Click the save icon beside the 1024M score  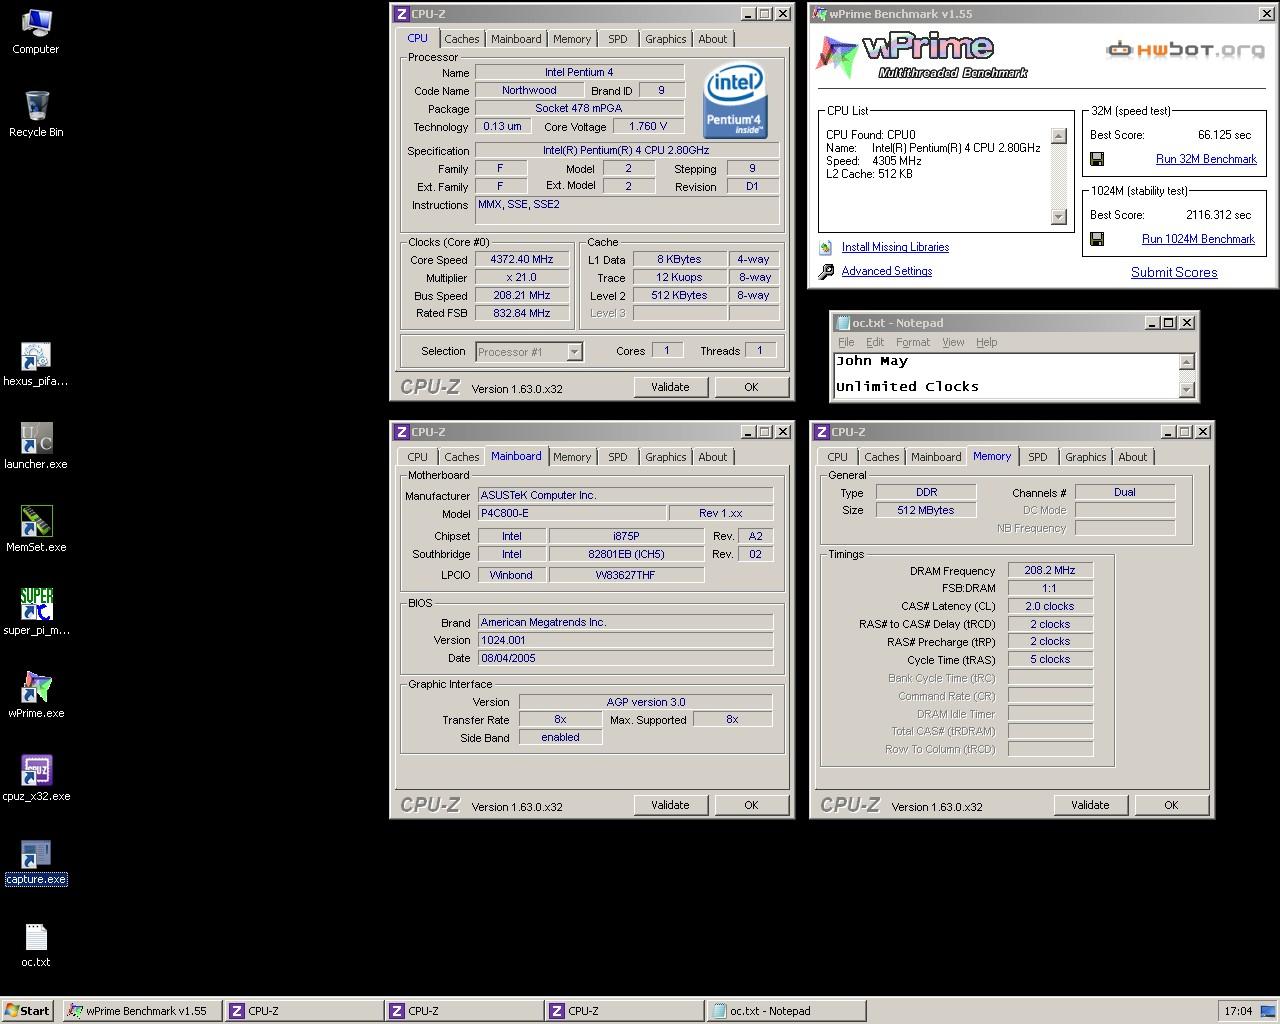(x=1097, y=239)
